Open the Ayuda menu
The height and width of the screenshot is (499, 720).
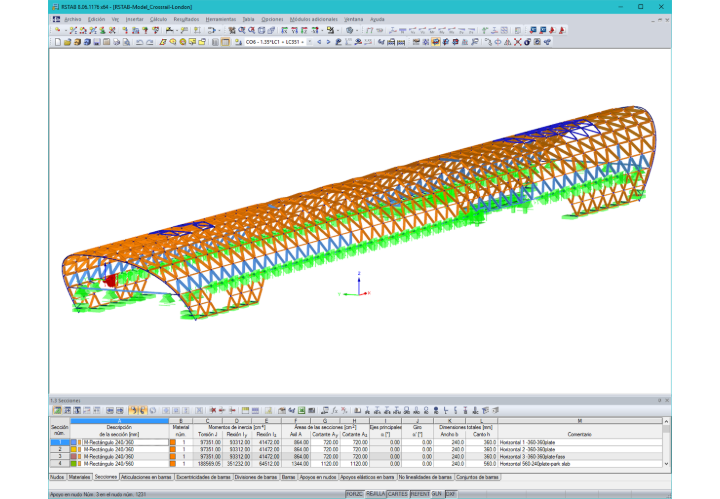[377, 19]
